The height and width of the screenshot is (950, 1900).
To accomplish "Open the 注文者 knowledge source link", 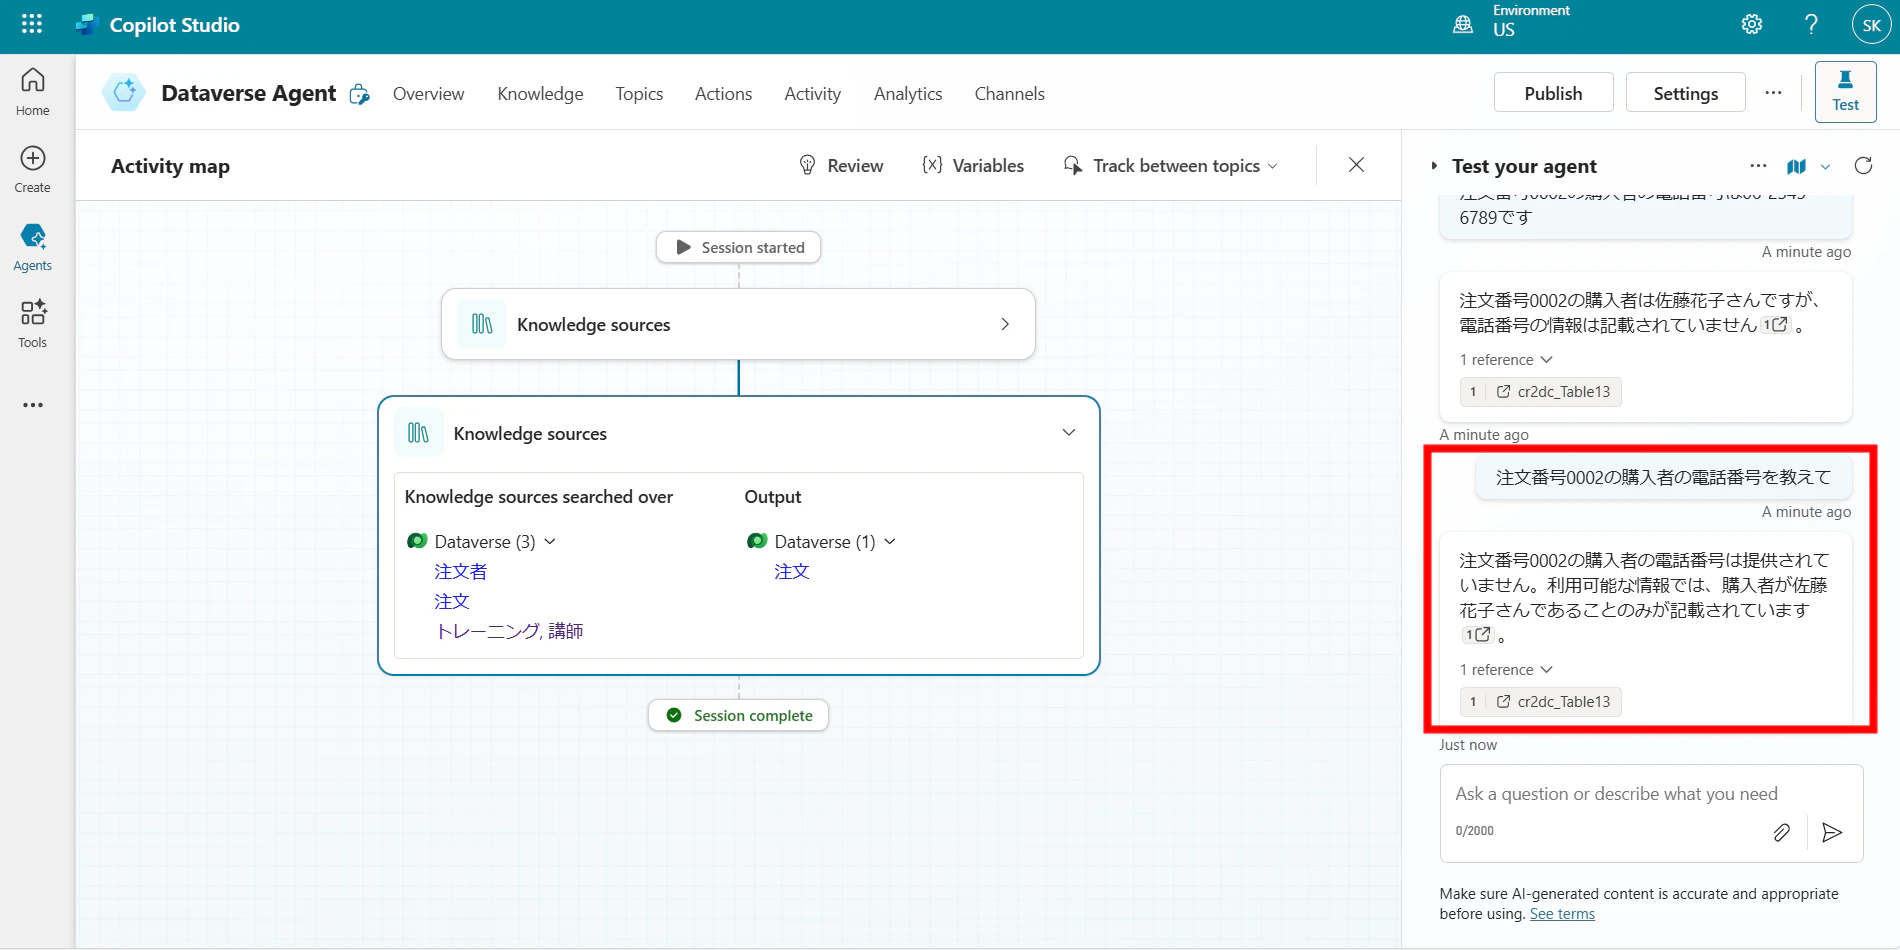I will click(x=461, y=571).
